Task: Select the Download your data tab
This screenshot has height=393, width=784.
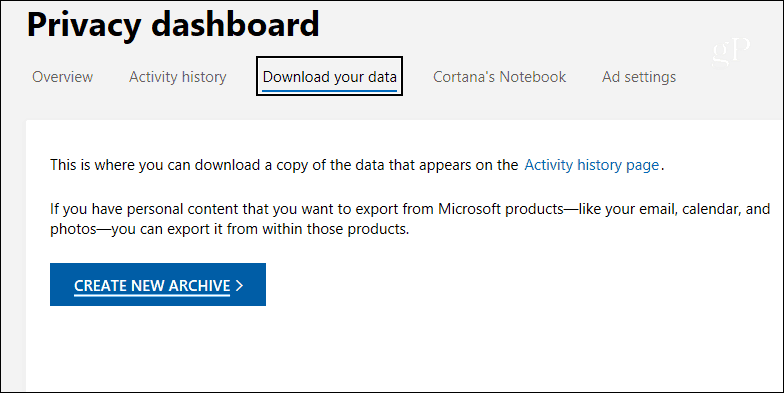Action: pyautogui.click(x=330, y=76)
